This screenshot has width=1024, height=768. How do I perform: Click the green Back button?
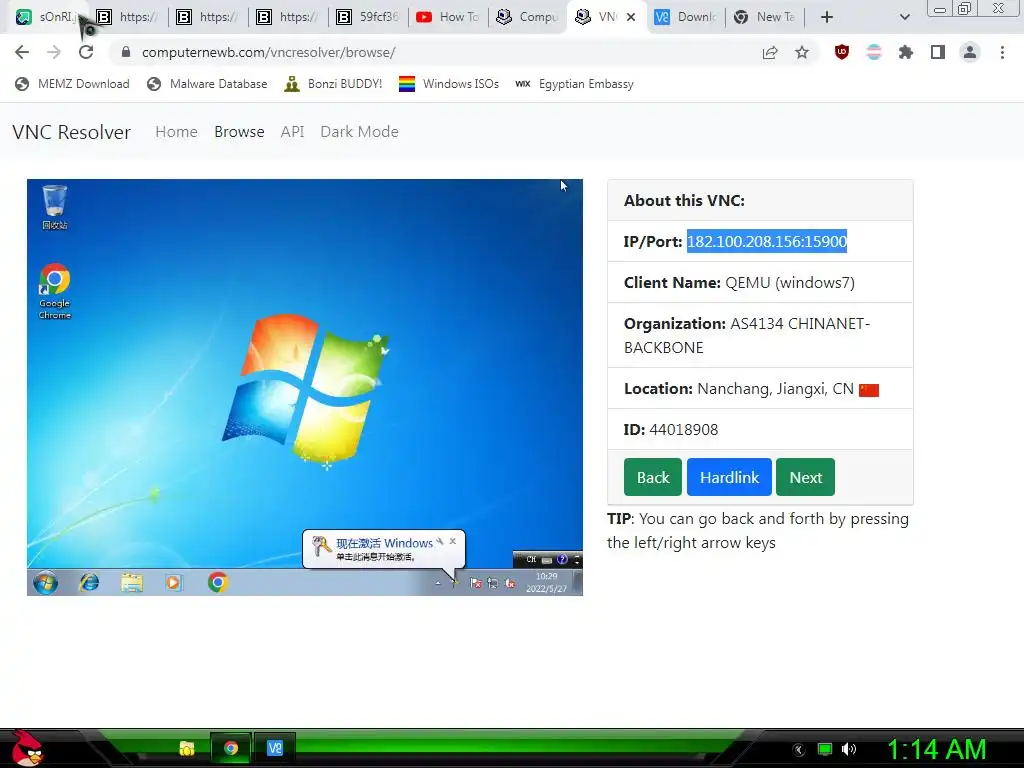coord(652,477)
